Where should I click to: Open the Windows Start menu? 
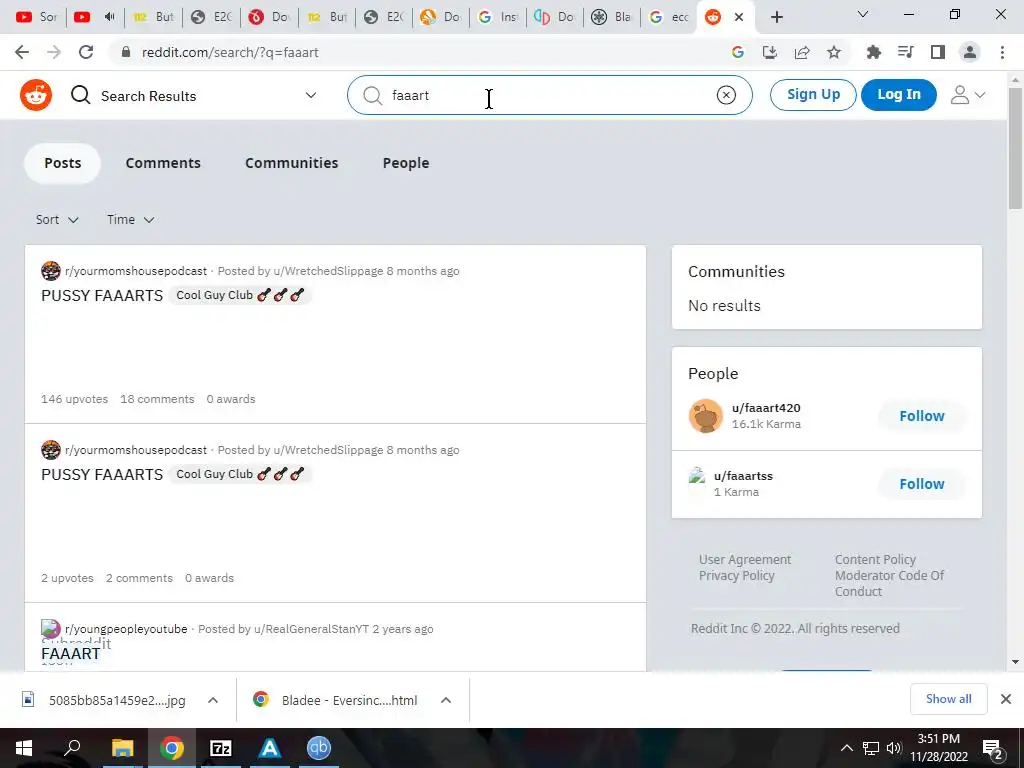click(24, 748)
